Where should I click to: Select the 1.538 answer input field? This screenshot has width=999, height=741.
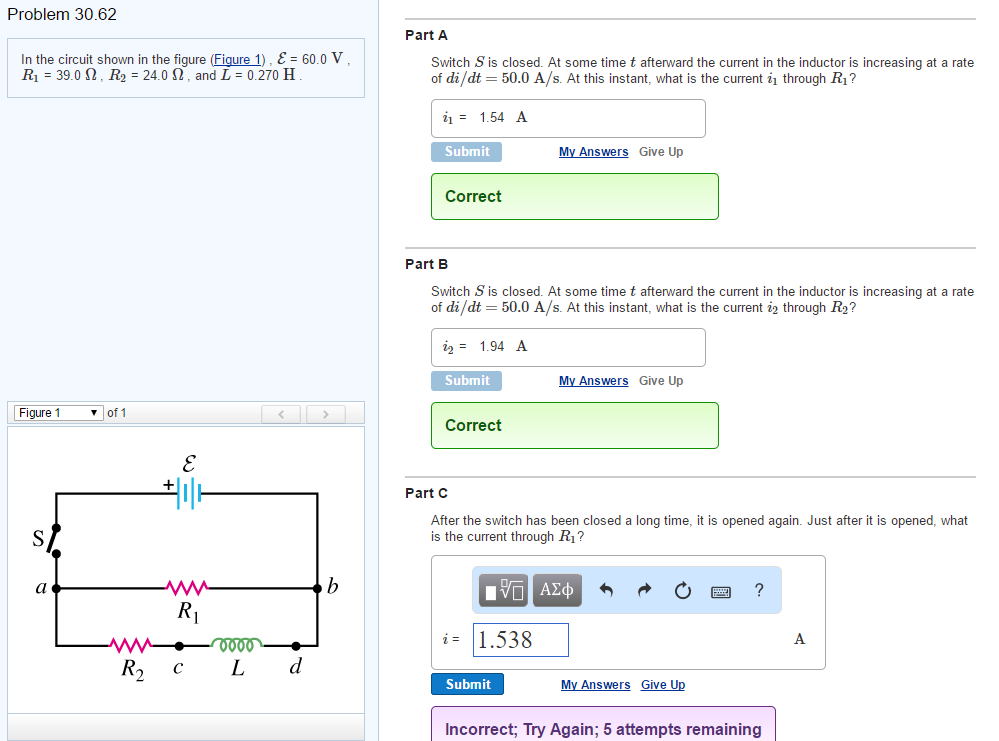point(520,639)
